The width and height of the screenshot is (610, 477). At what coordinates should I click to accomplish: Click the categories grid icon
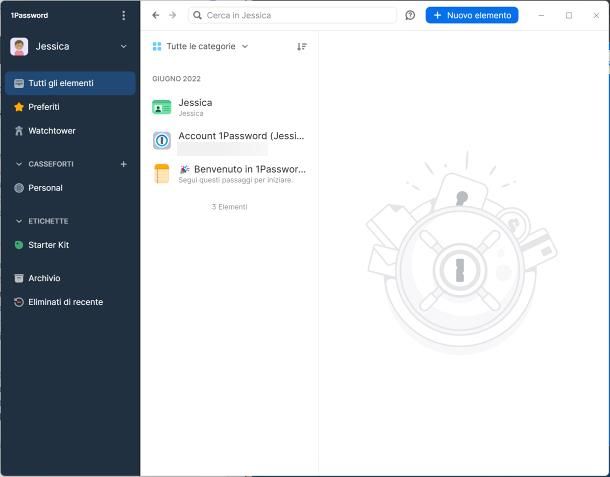[x=157, y=46]
